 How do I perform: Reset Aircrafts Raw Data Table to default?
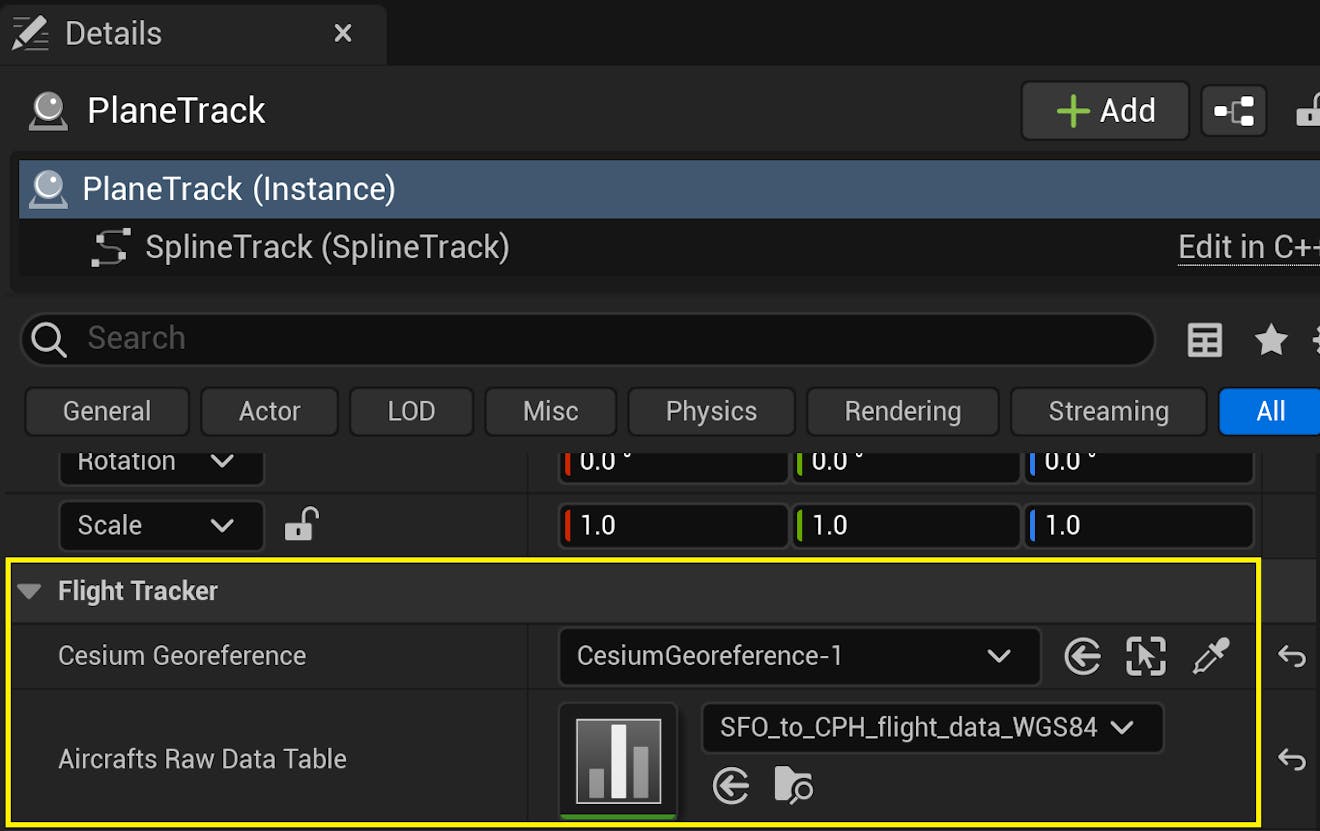pyautogui.click(x=1291, y=760)
